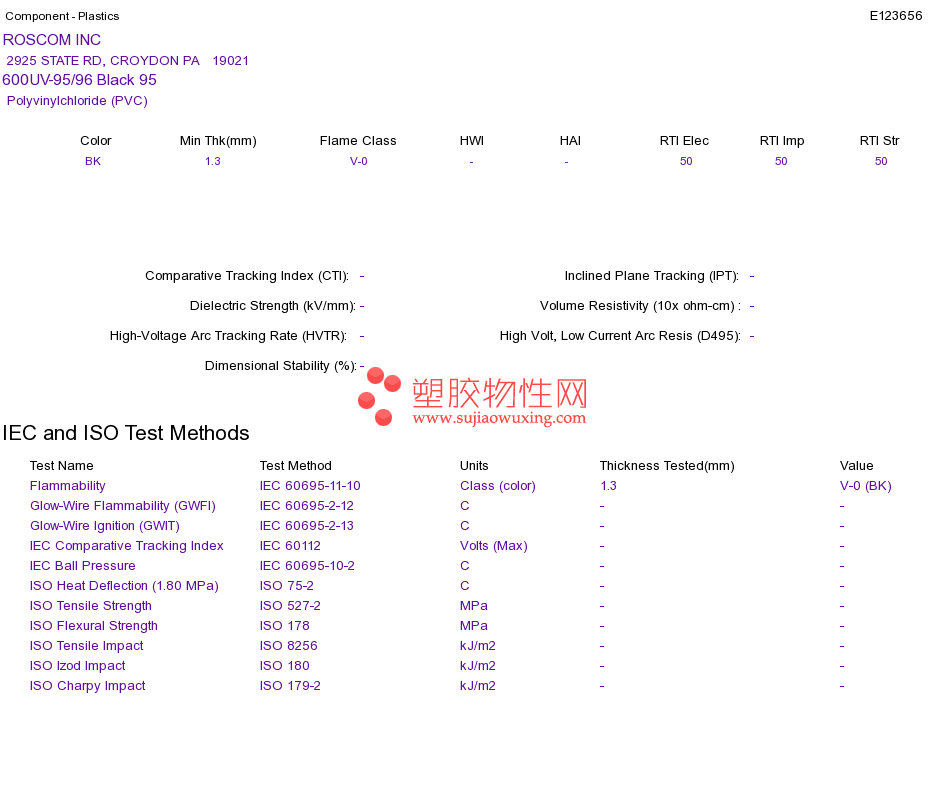Open the Glow-Wire Ignition (GWIT) link
Viewport: 950px width, 800px height.
pos(105,525)
